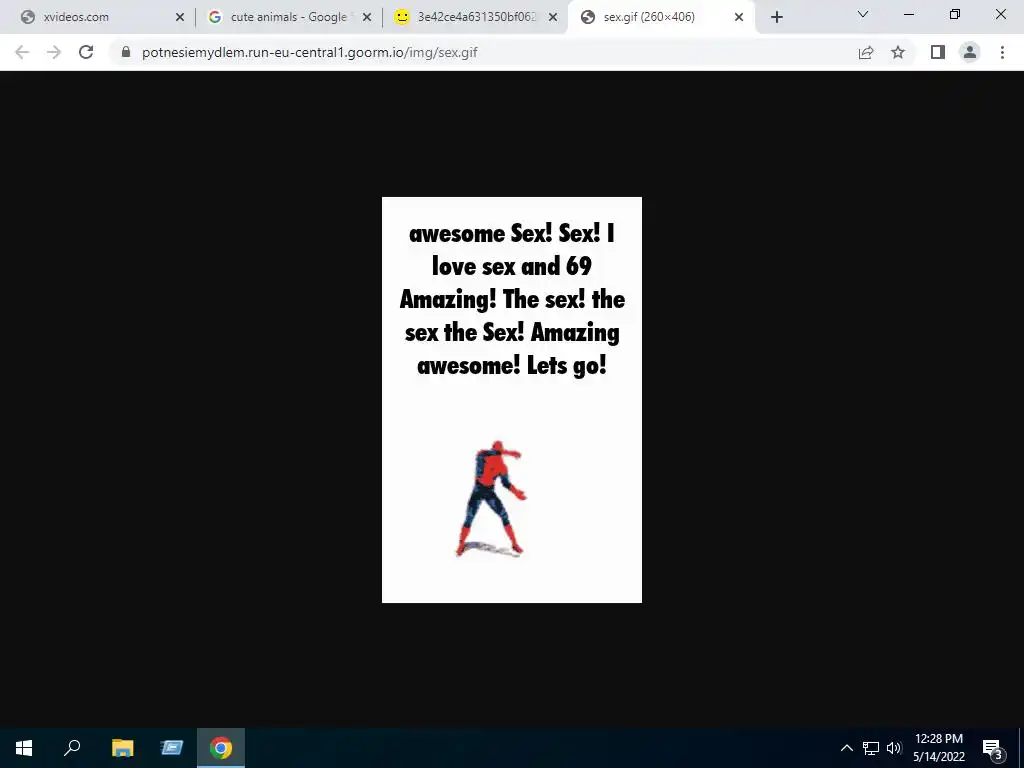The height and width of the screenshot is (768, 1024).
Task: Show hidden system tray icons
Action: tap(846, 748)
